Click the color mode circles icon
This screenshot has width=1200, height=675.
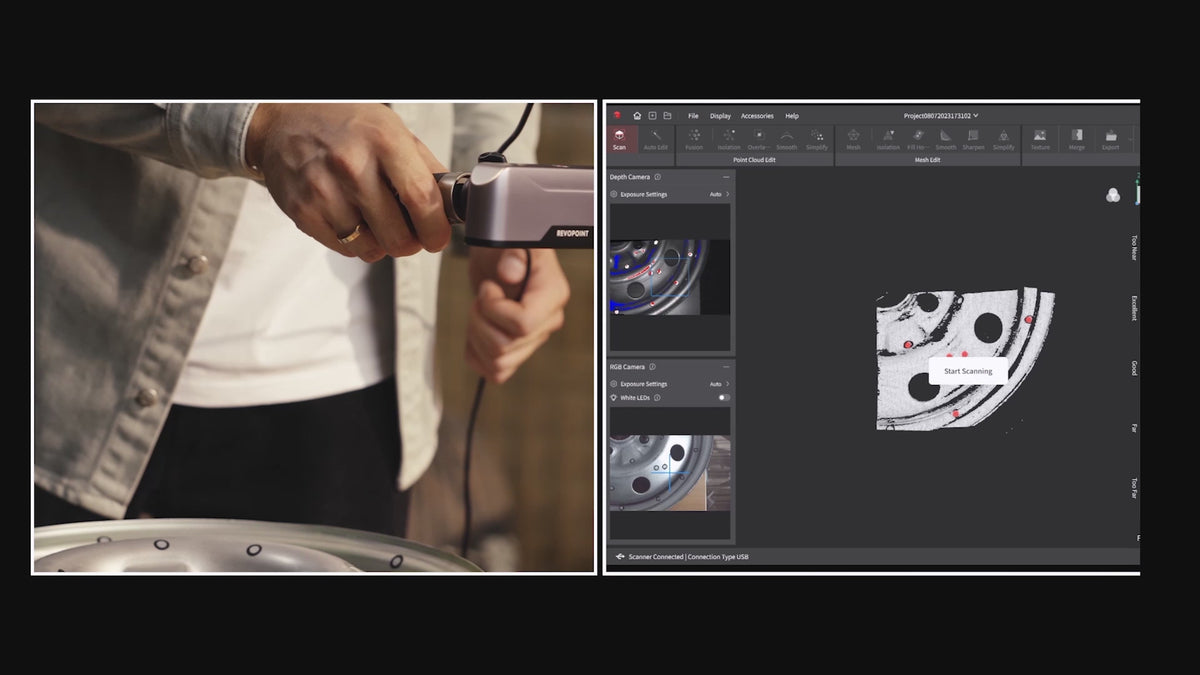coord(1113,196)
